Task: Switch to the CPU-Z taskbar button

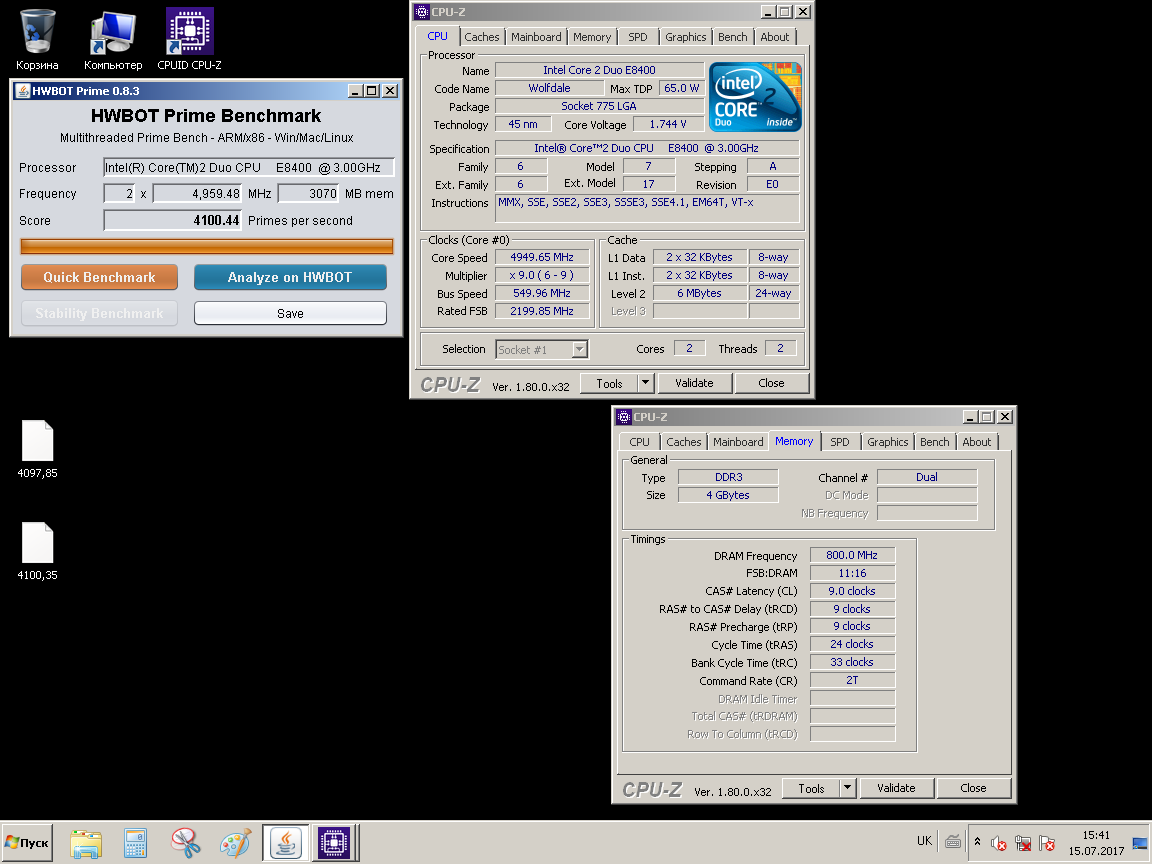Action: 334,843
